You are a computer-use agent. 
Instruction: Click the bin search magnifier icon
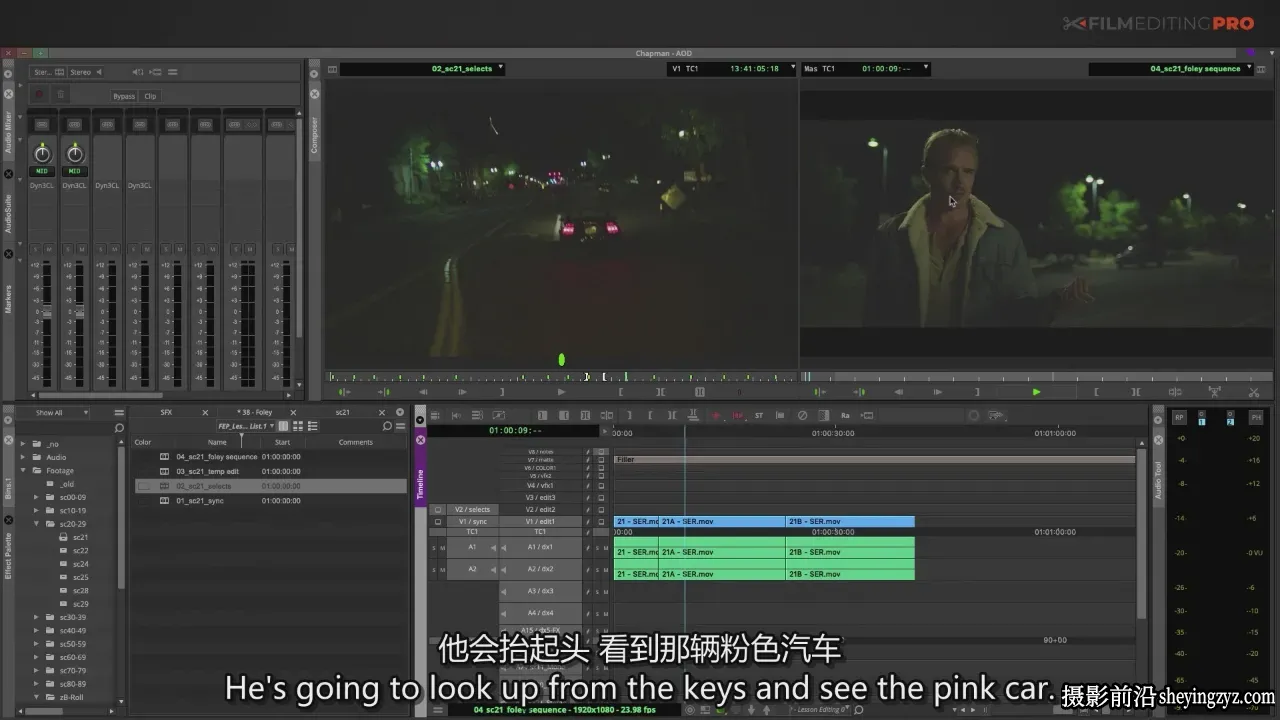[387, 427]
